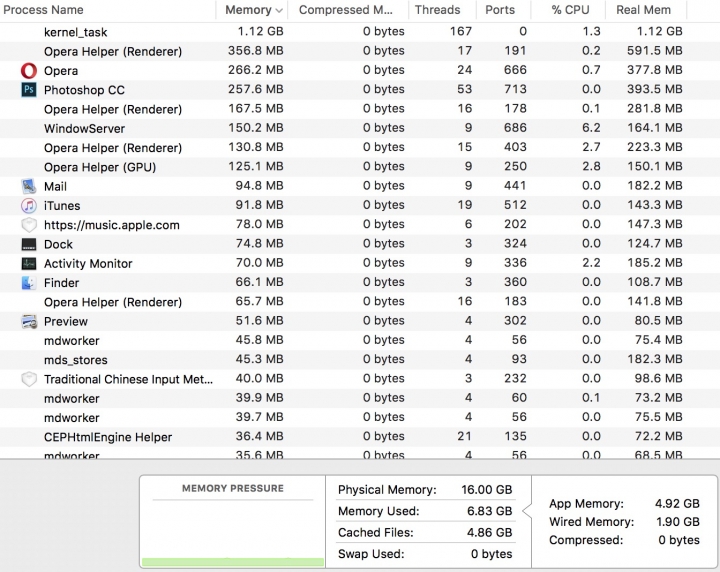720x572 pixels.
Task: Sort by % CPU column header
Action: tap(570, 10)
